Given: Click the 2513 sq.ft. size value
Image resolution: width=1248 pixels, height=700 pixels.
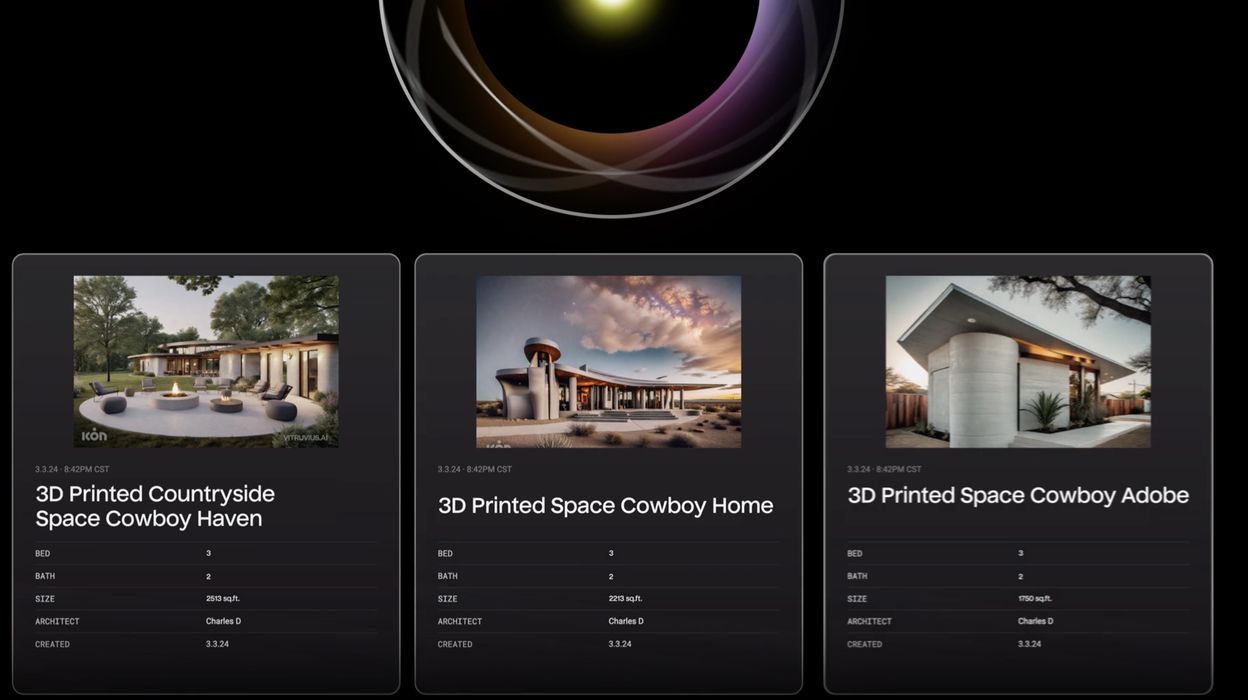Looking at the screenshot, I should (x=223, y=599).
